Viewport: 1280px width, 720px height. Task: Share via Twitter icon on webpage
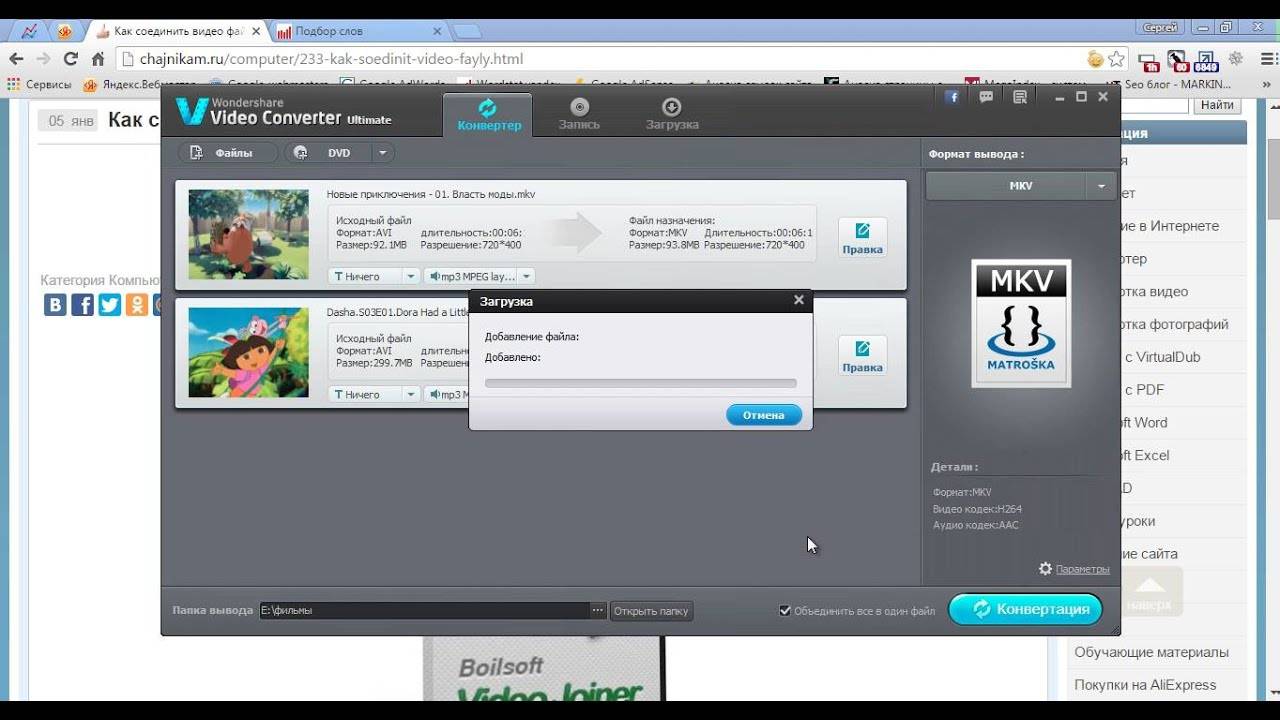[109, 305]
